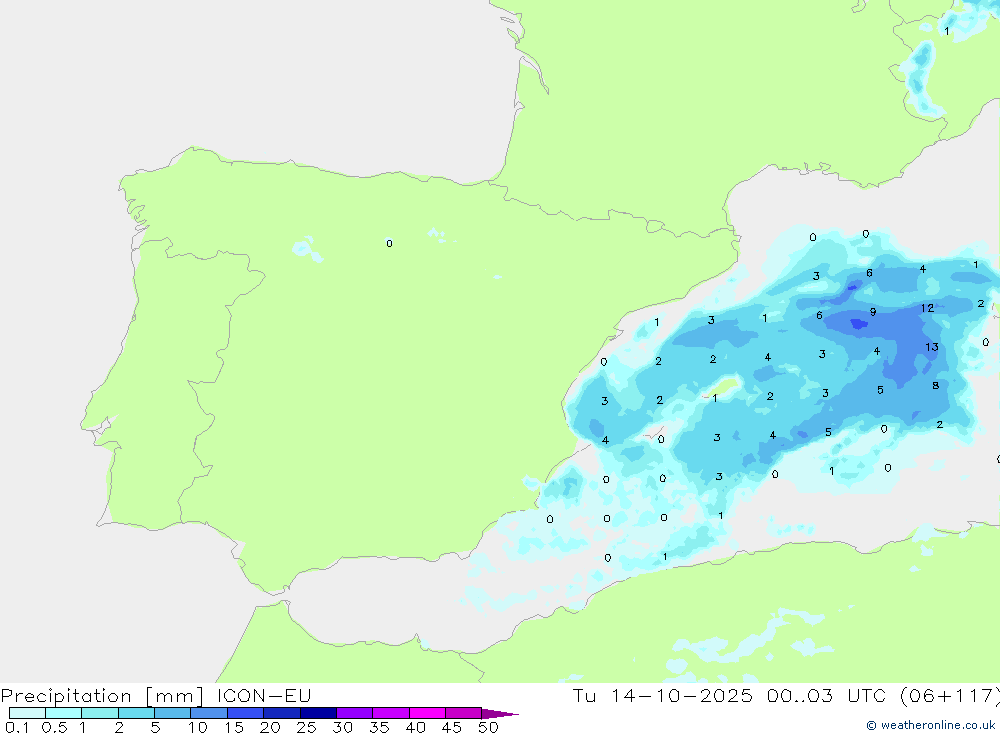Click the legend label '30'
This screenshot has height=733, width=1000.
point(342,727)
